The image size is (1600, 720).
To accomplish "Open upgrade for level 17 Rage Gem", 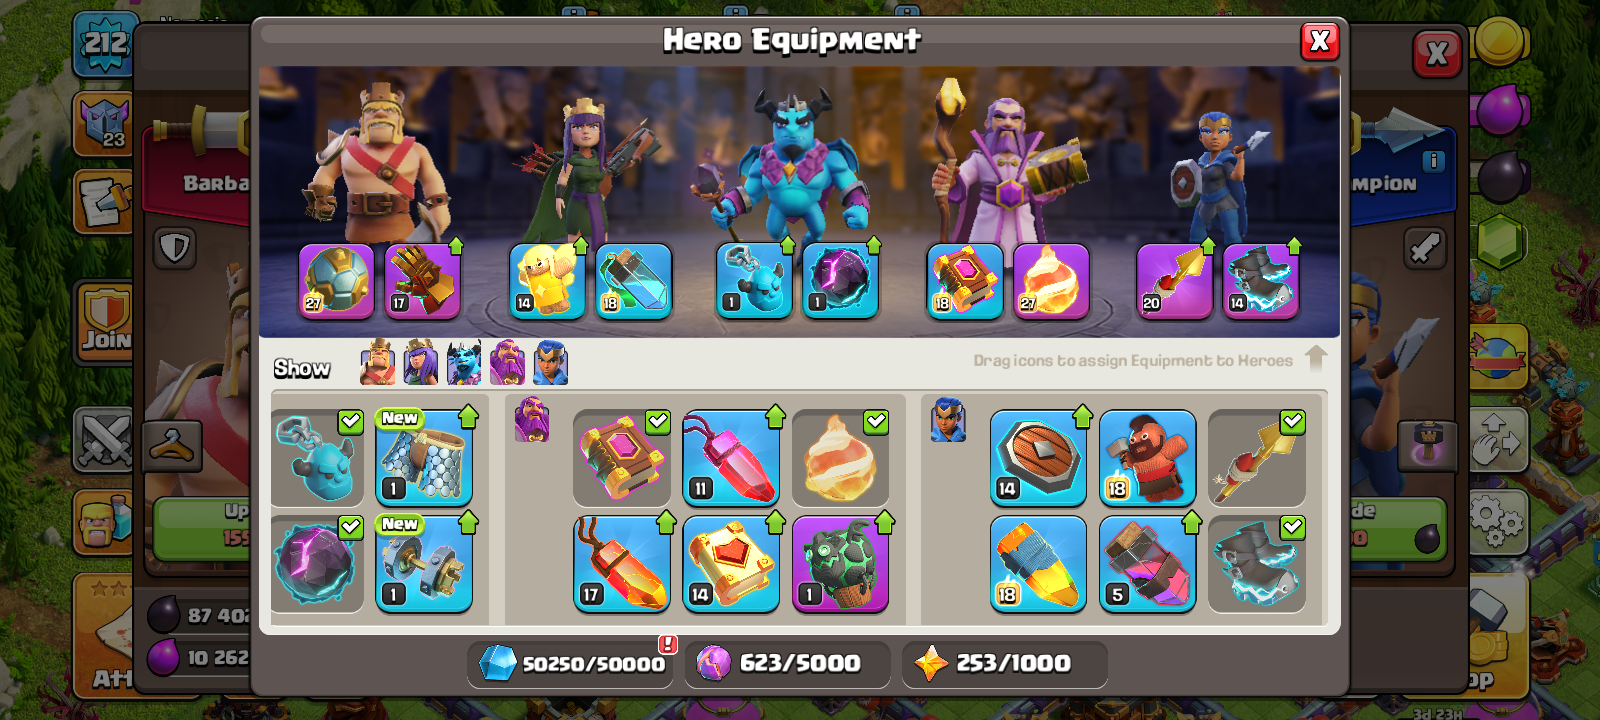I will click(621, 564).
